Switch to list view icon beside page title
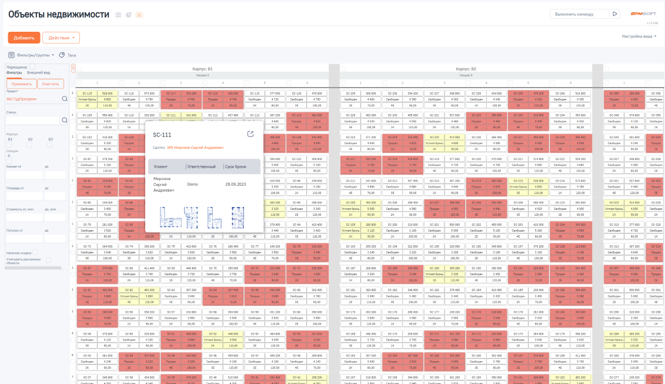665x384 pixels. (x=118, y=15)
